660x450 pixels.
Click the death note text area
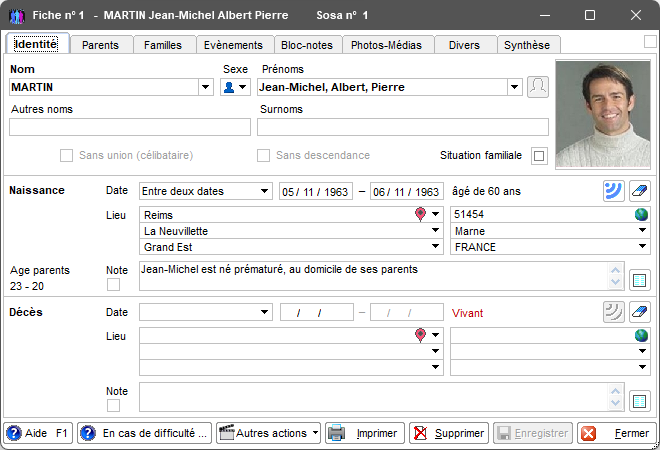pyautogui.click(x=374, y=397)
